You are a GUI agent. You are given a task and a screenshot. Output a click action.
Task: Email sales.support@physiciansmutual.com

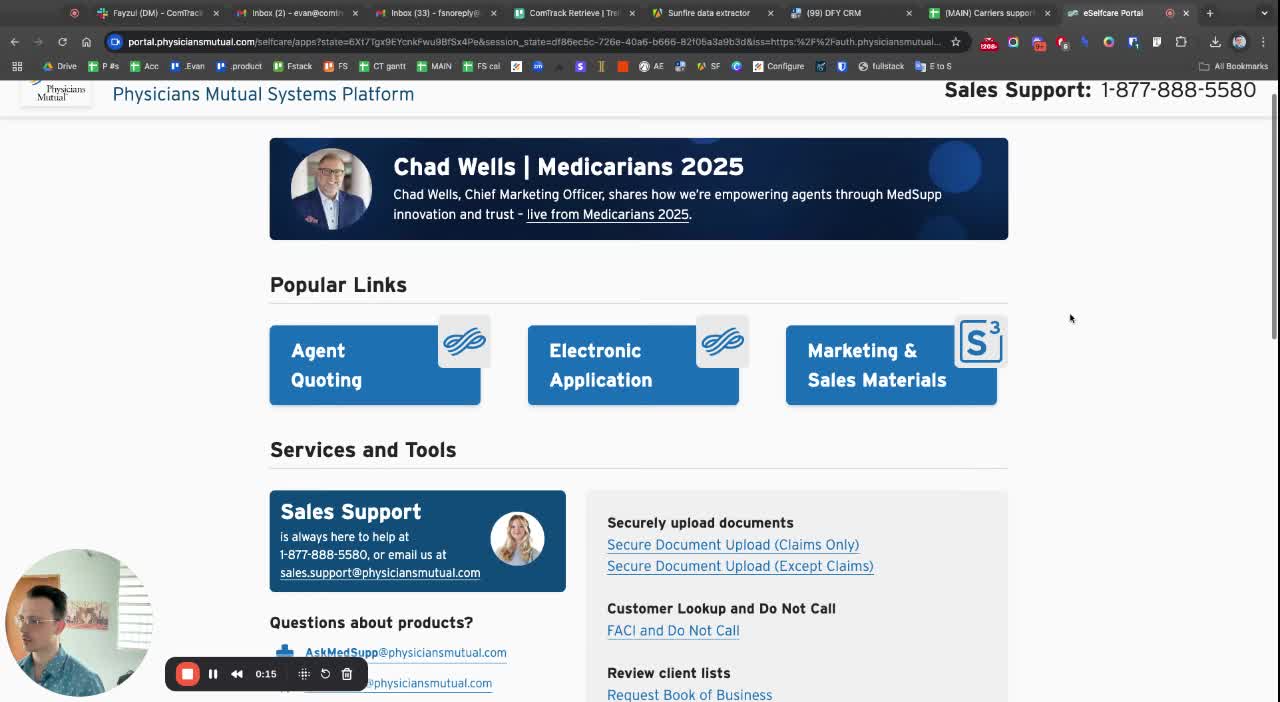(x=380, y=573)
